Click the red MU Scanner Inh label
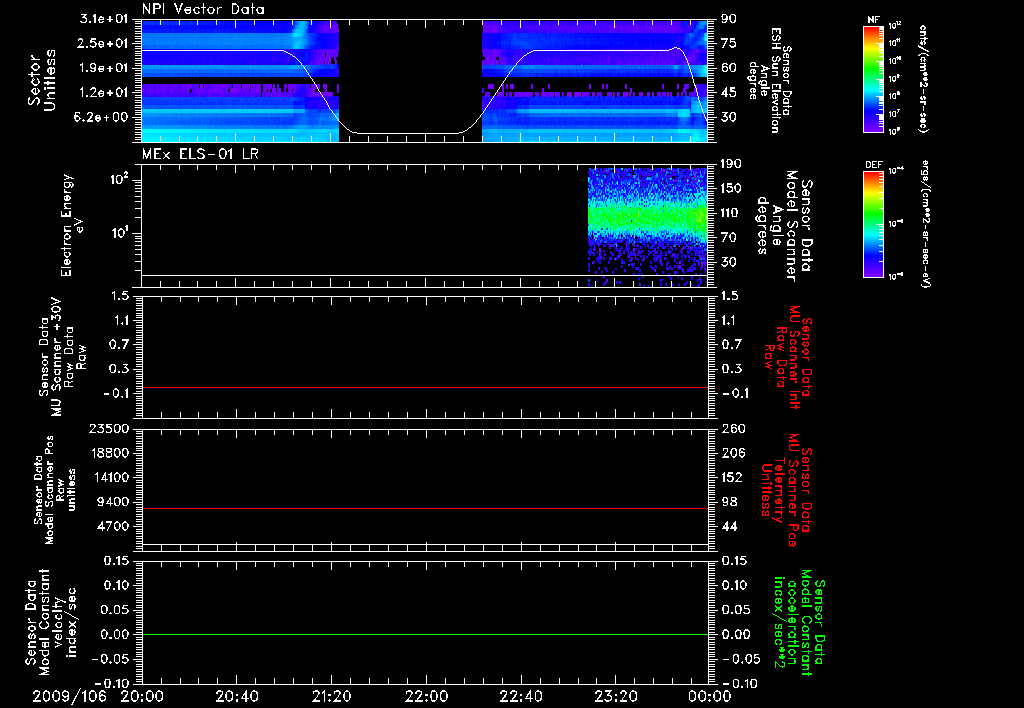This screenshot has height=708, width=1024. pyautogui.click(x=788, y=357)
